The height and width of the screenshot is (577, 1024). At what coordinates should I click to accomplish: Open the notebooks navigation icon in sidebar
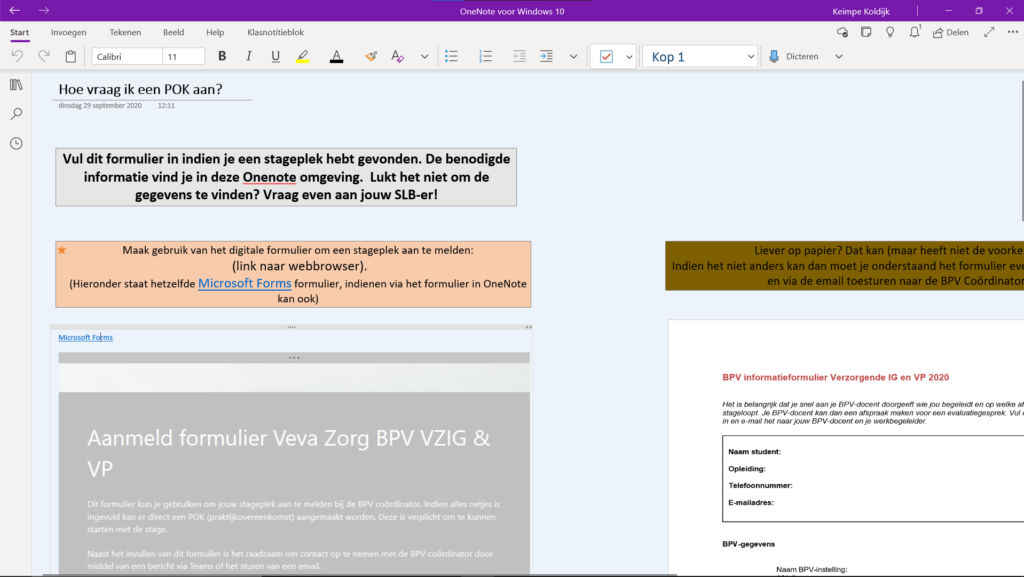pos(17,85)
